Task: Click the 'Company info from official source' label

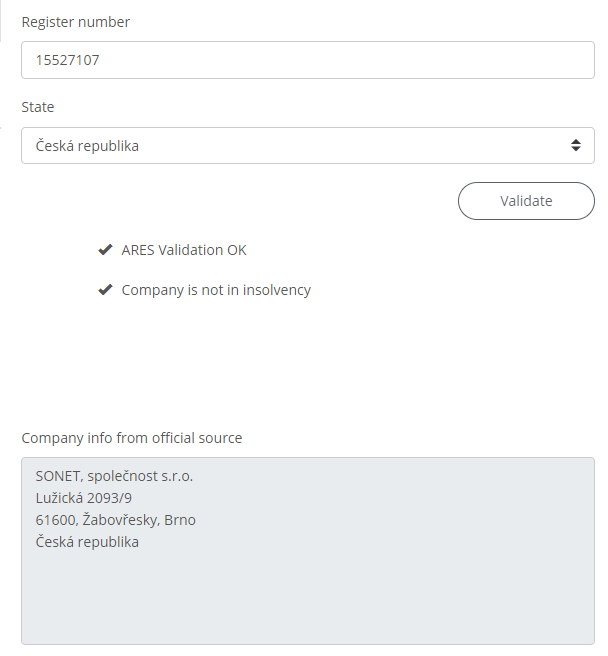Action: 132,438
